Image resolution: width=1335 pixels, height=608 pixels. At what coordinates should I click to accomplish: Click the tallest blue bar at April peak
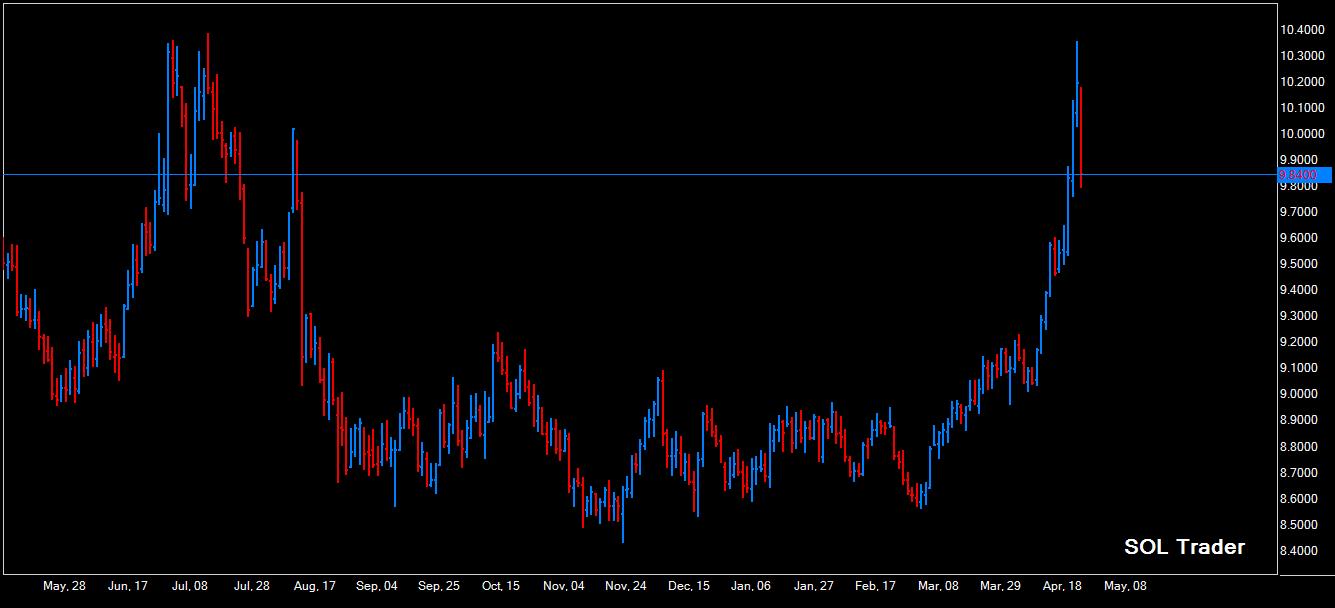pyautogui.click(x=1076, y=84)
